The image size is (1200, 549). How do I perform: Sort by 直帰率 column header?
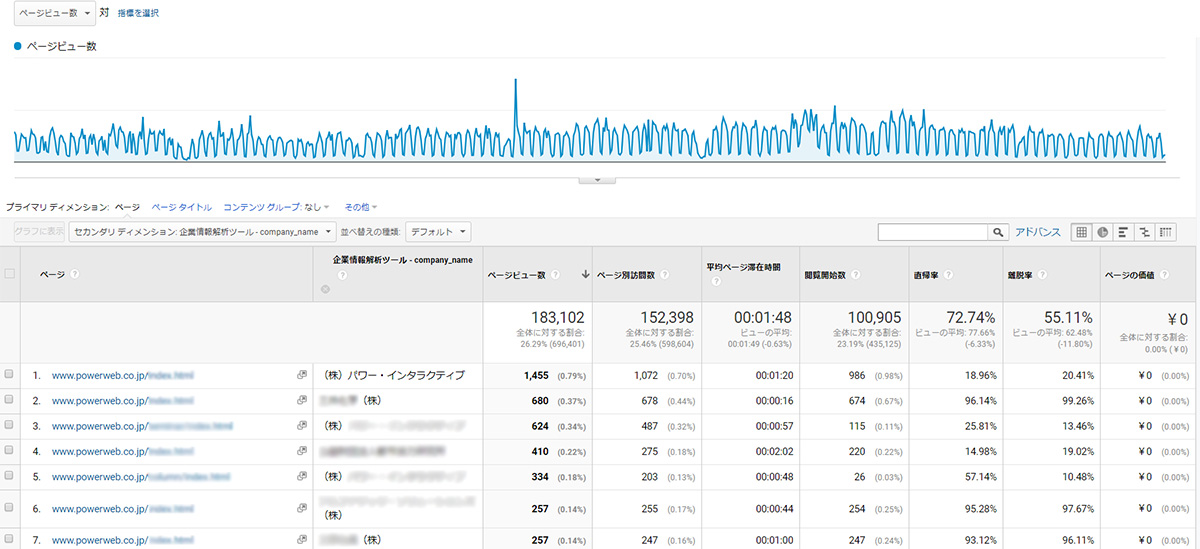pyautogui.click(x=925, y=274)
